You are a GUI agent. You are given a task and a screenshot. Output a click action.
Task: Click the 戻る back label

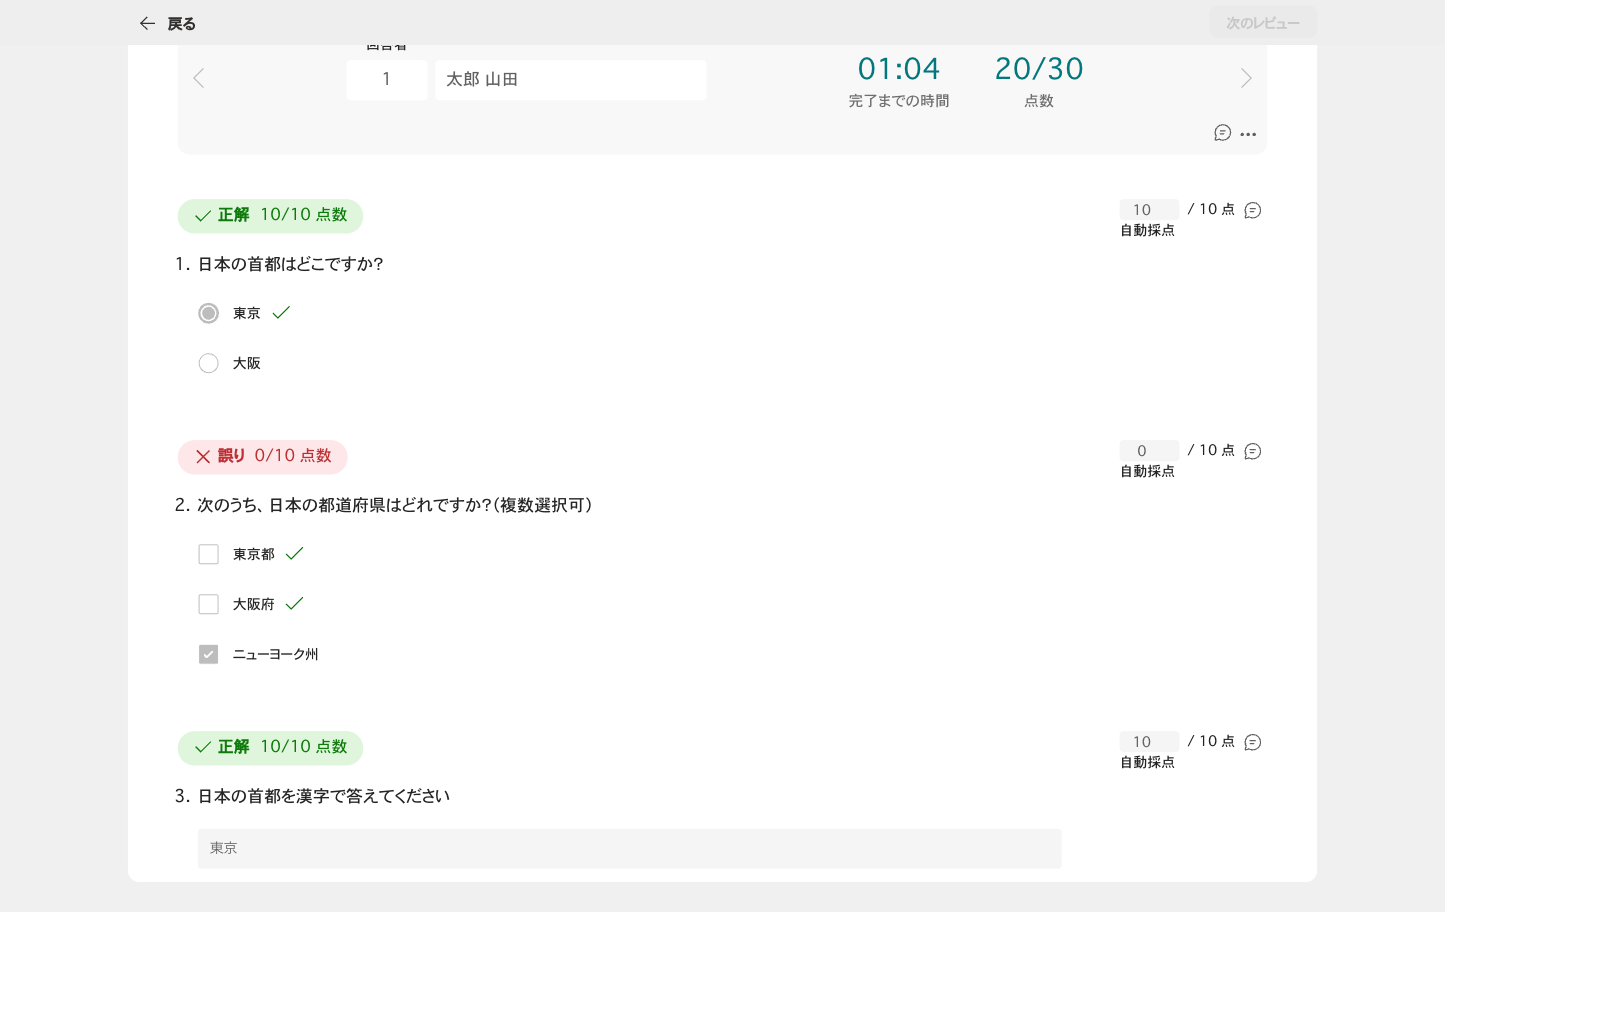(181, 24)
